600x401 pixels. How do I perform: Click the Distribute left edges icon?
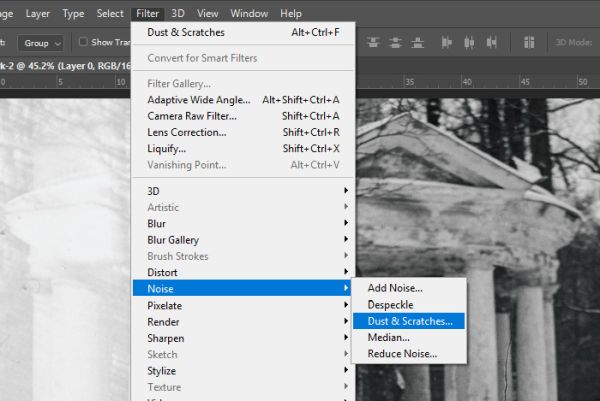pyautogui.click(x=446, y=42)
